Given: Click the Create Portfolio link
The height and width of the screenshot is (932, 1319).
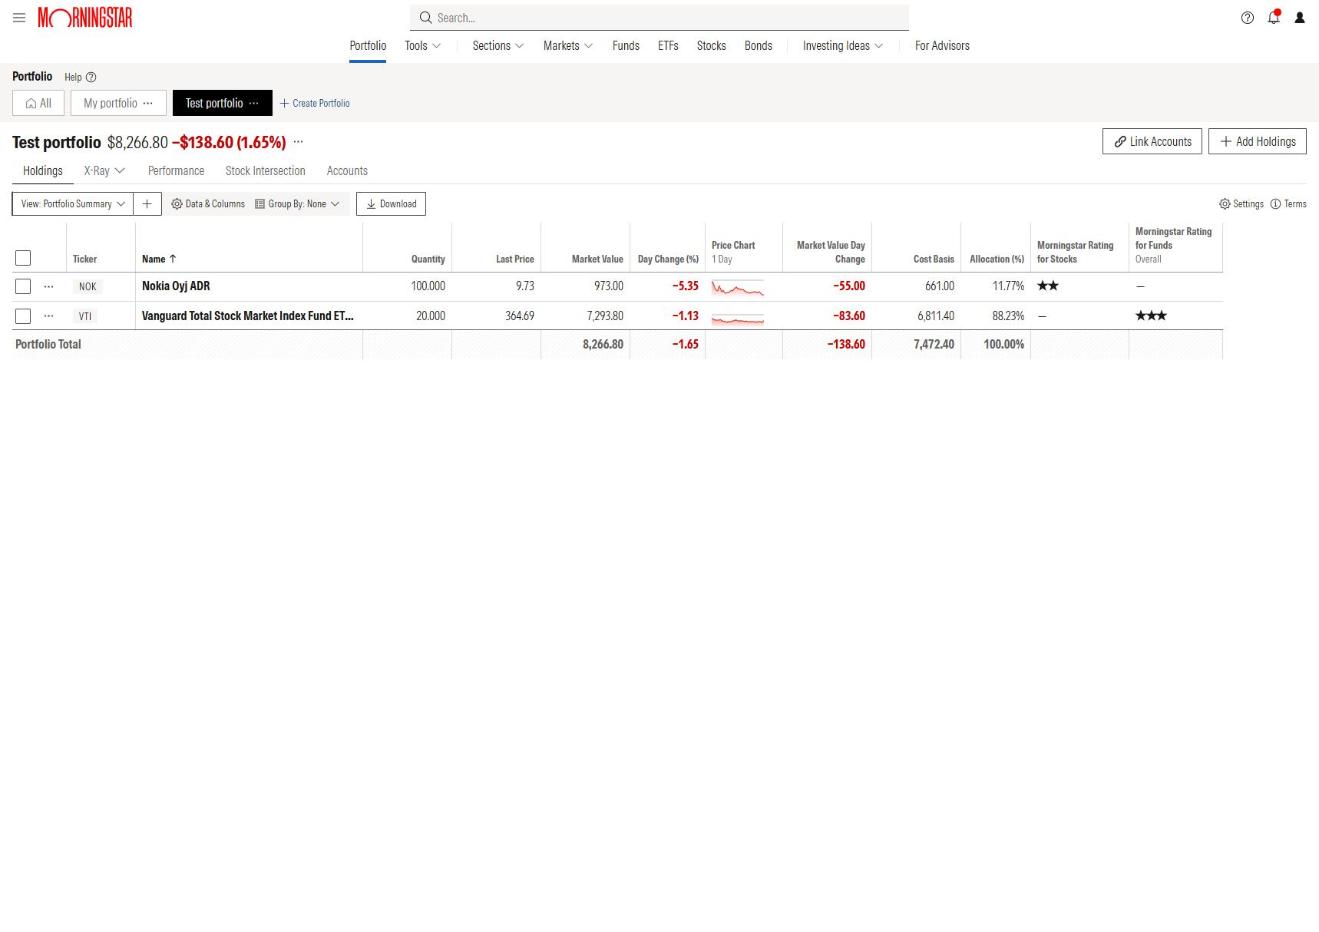Looking at the screenshot, I should pos(315,103).
